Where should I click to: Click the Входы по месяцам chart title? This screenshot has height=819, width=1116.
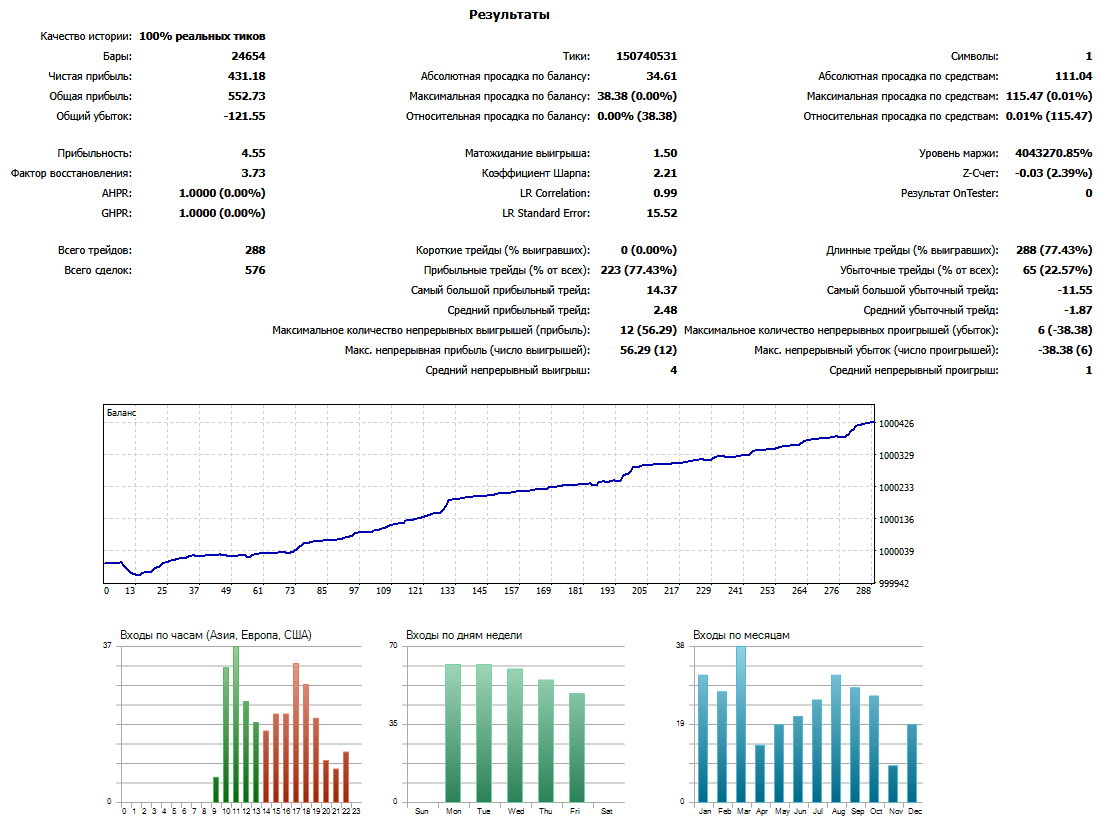point(741,635)
